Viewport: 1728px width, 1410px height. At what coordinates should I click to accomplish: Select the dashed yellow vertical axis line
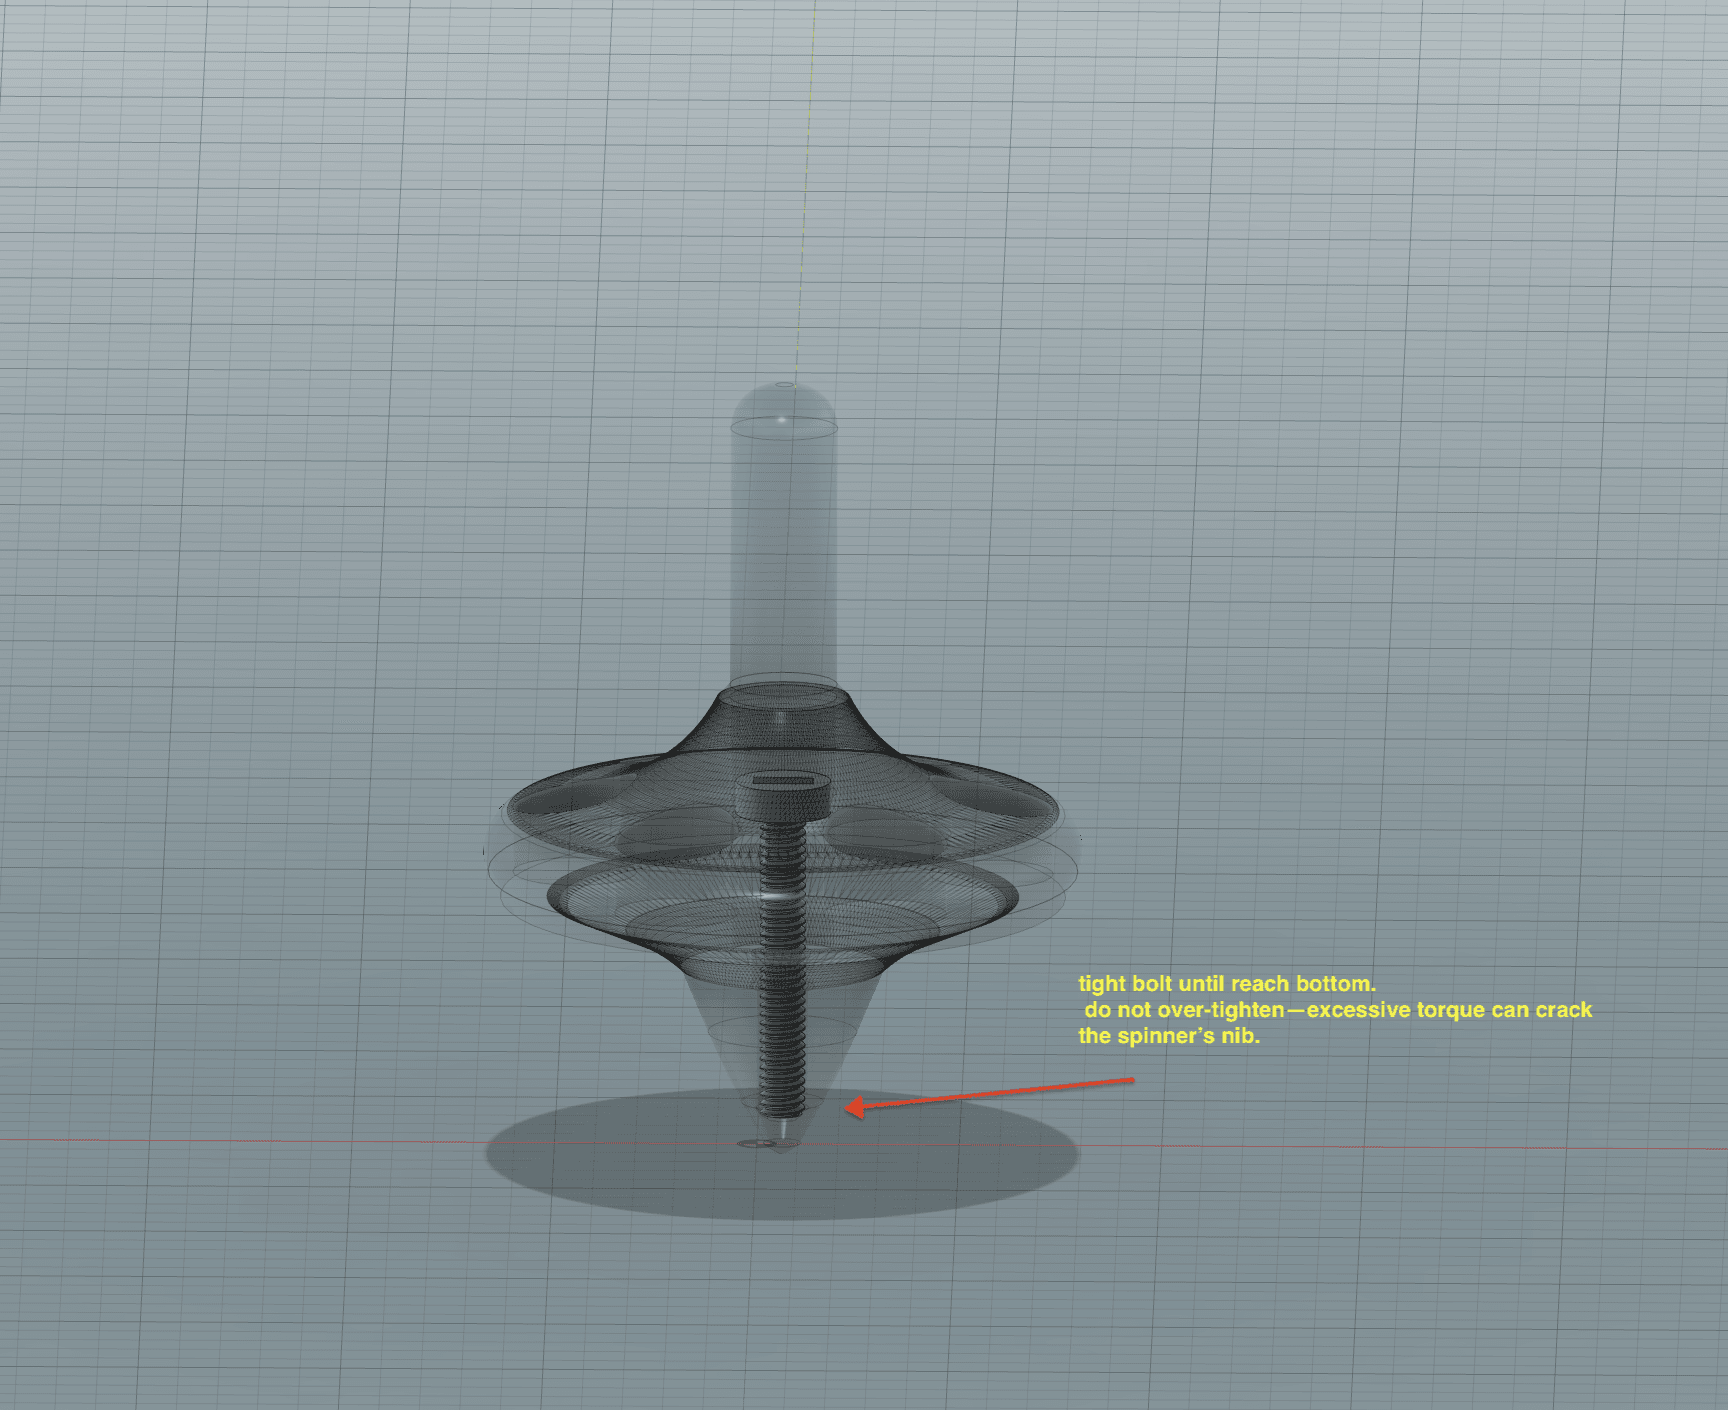click(805, 200)
